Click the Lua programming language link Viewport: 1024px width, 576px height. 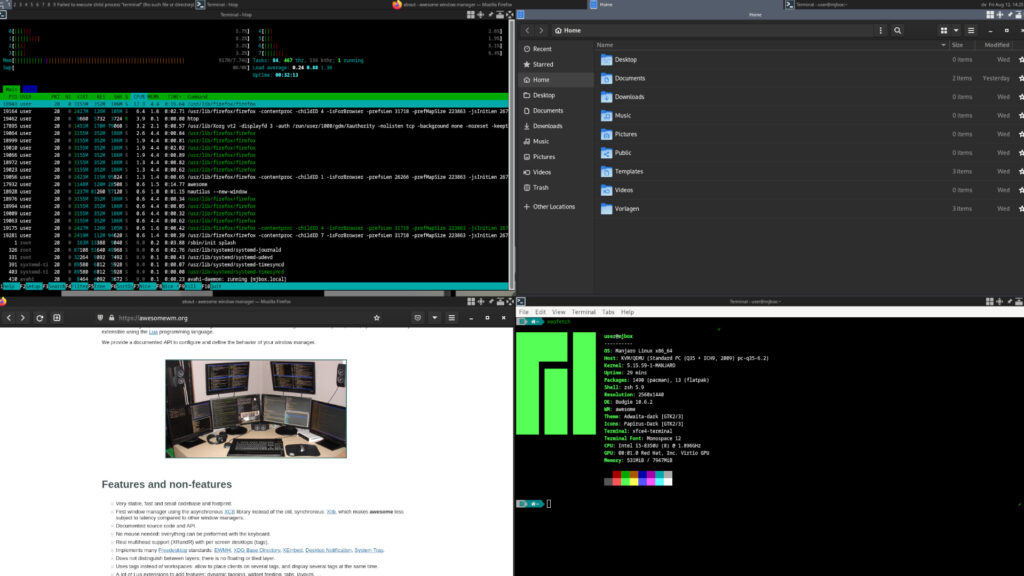[x=152, y=331]
